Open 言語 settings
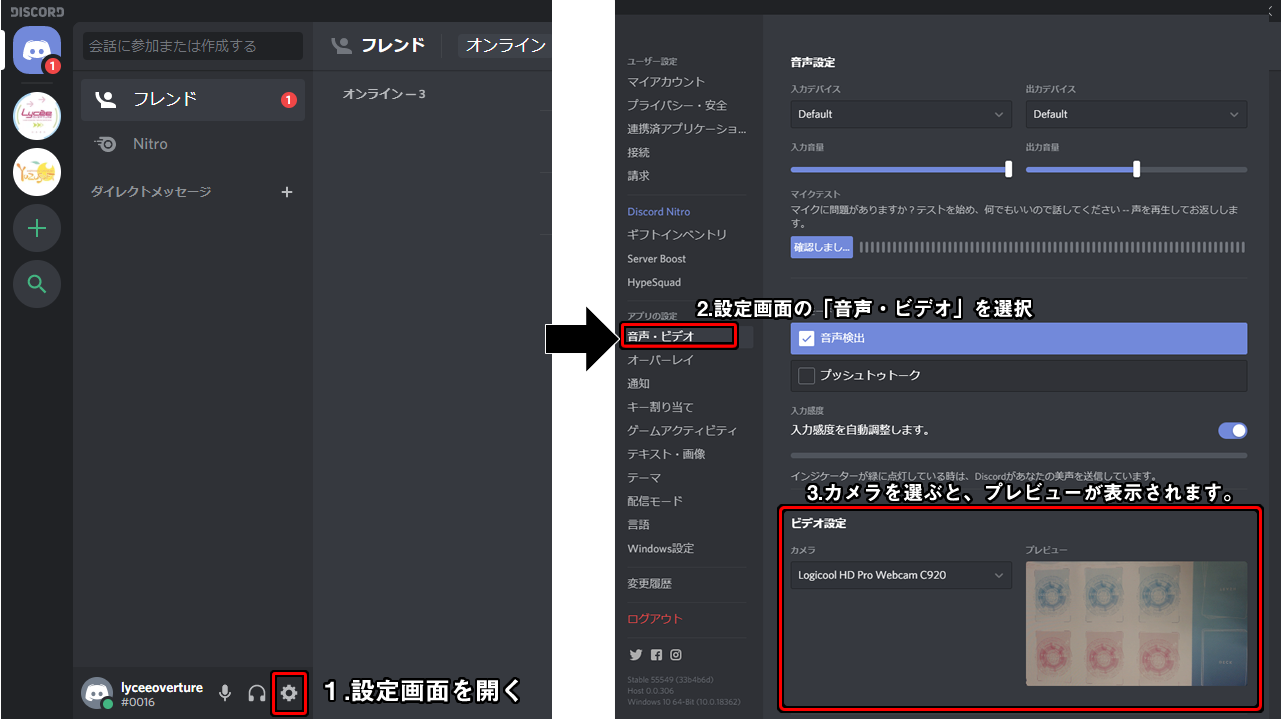 (639, 525)
